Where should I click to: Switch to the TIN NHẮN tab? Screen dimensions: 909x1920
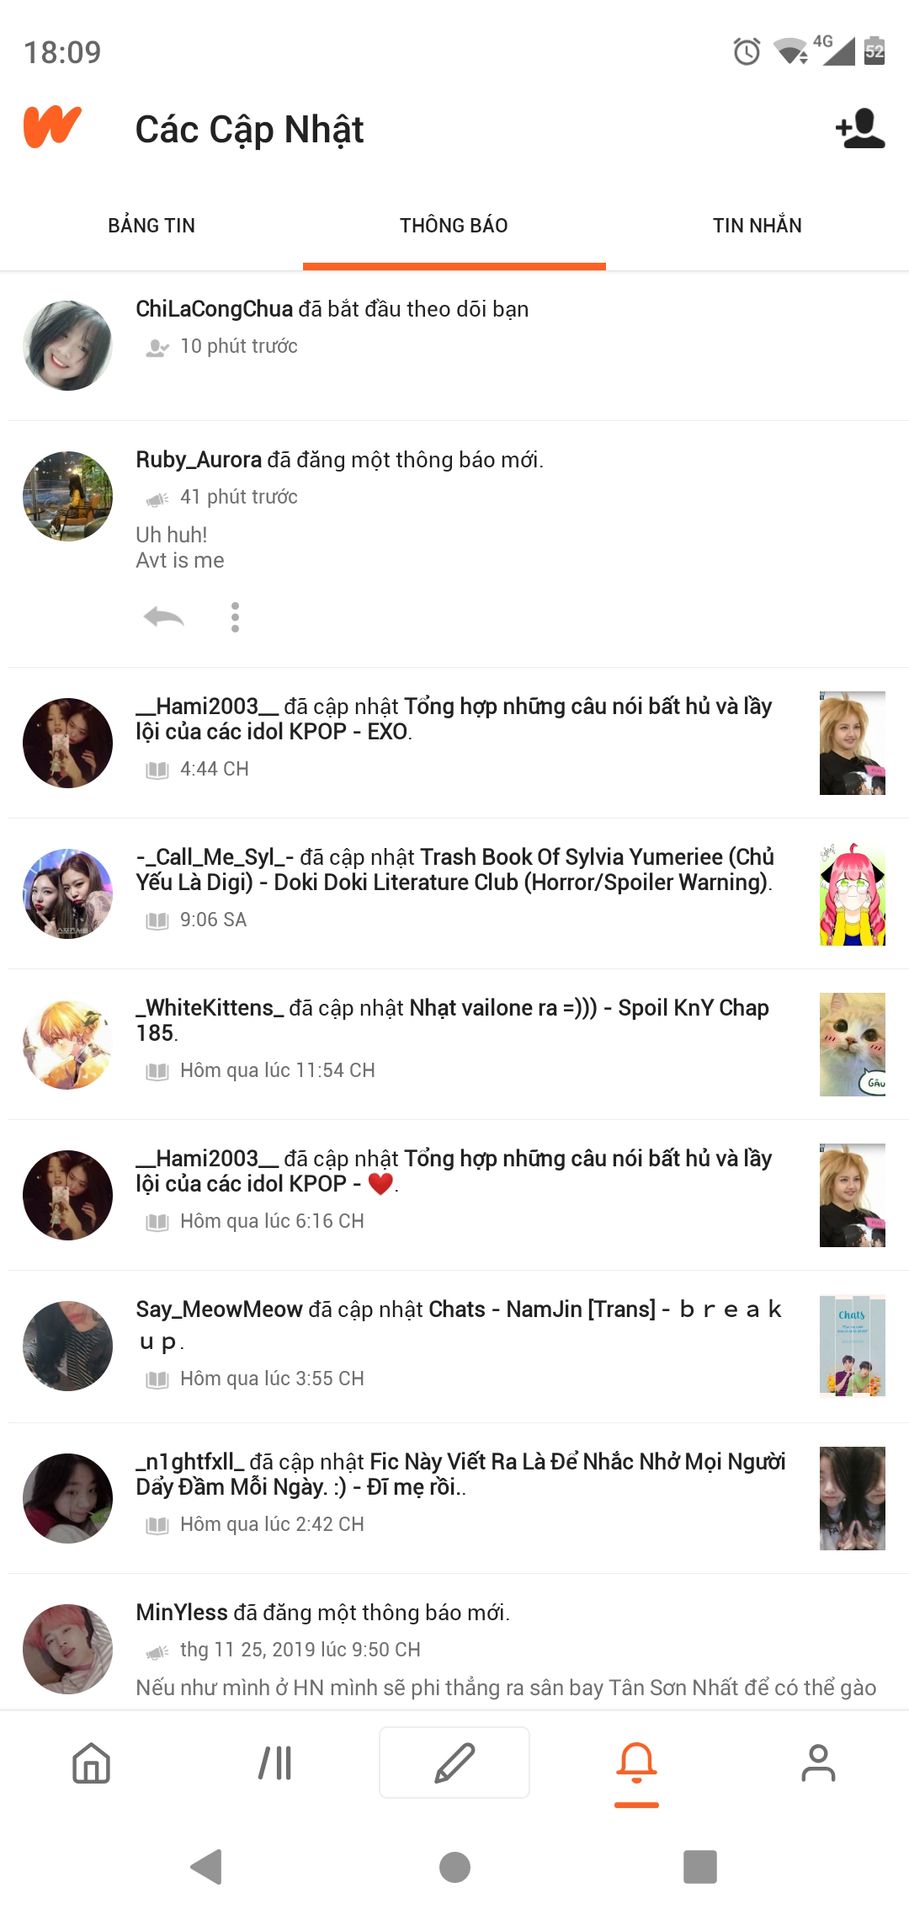pos(757,225)
